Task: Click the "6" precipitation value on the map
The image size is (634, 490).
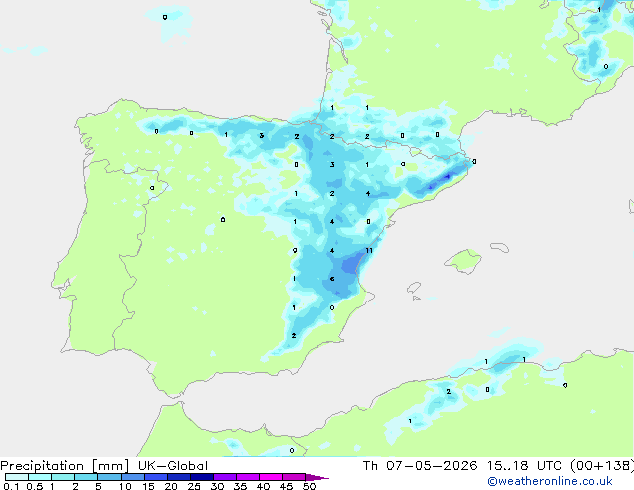Action: coord(332,279)
